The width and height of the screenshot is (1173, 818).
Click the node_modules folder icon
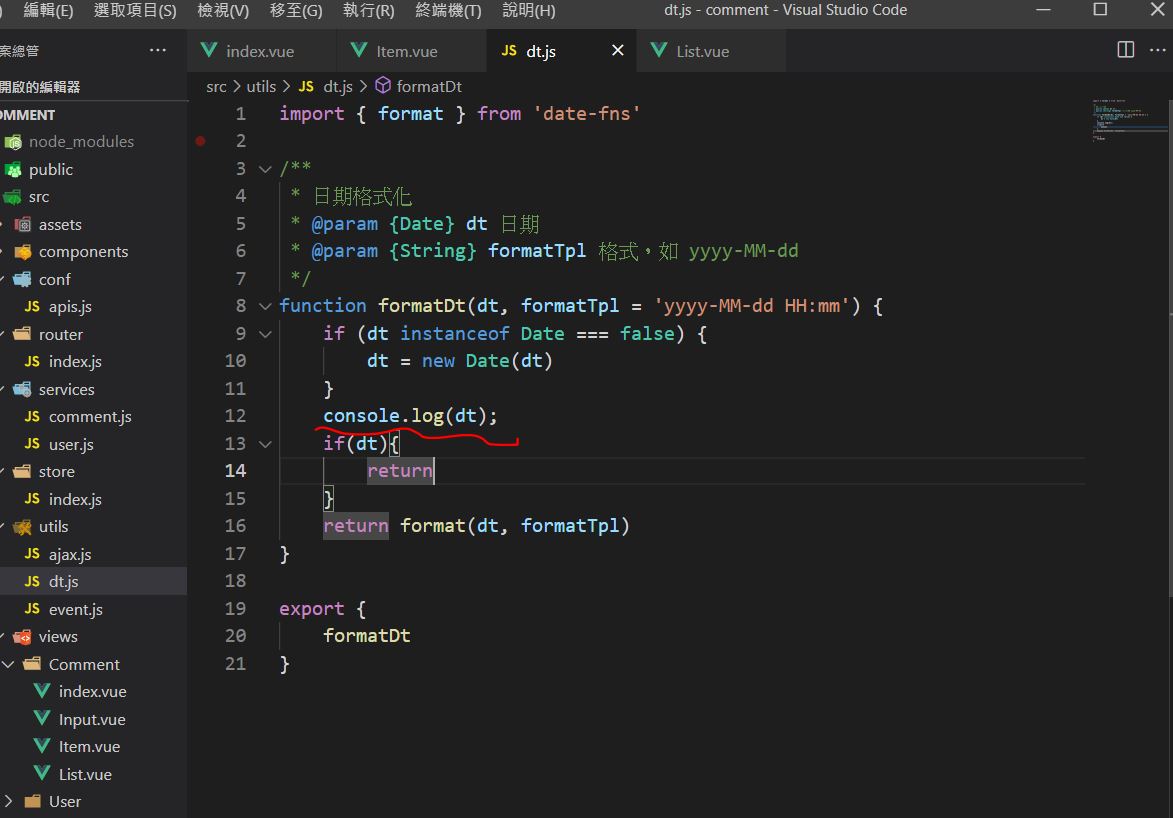13,142
